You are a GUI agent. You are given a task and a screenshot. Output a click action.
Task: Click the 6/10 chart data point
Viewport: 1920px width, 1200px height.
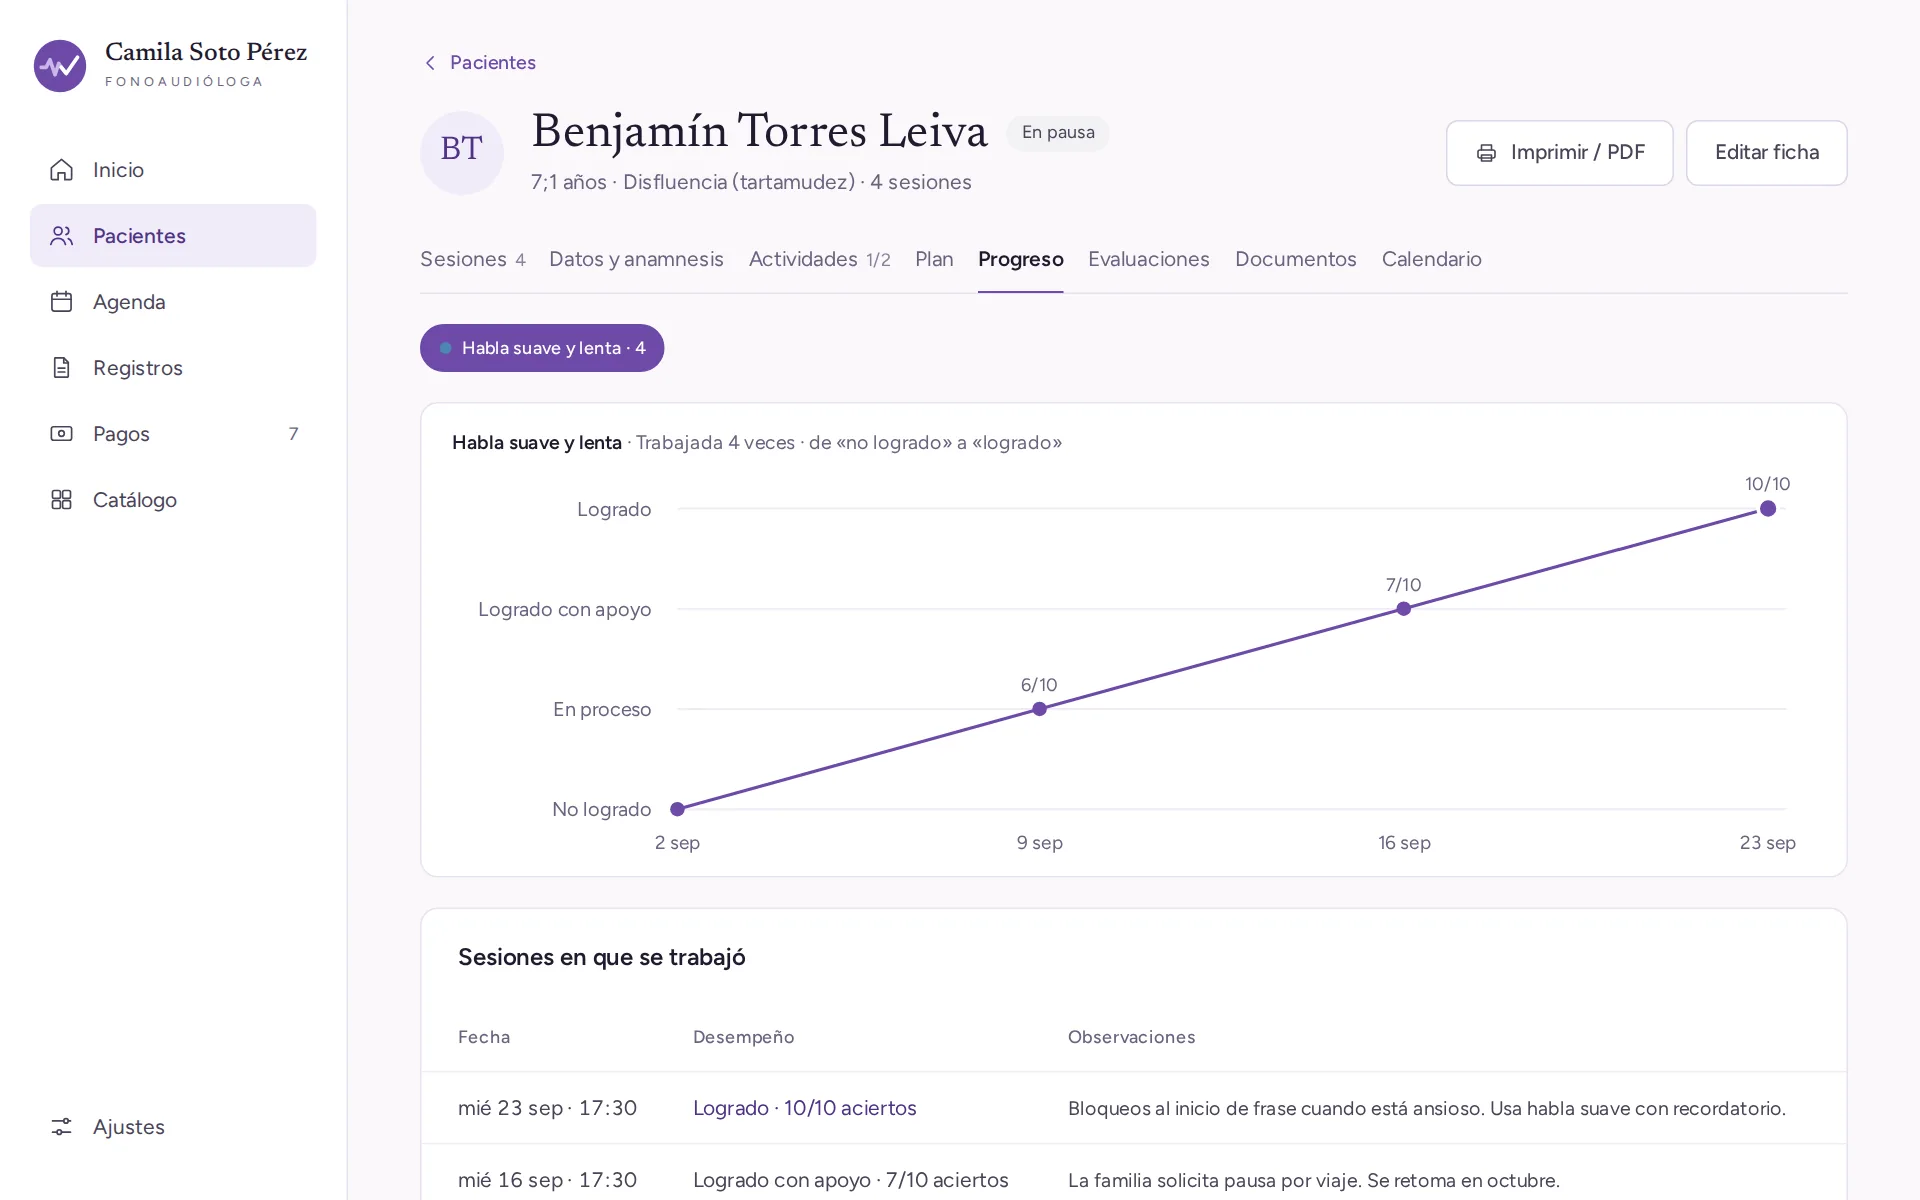point(1039,709)
